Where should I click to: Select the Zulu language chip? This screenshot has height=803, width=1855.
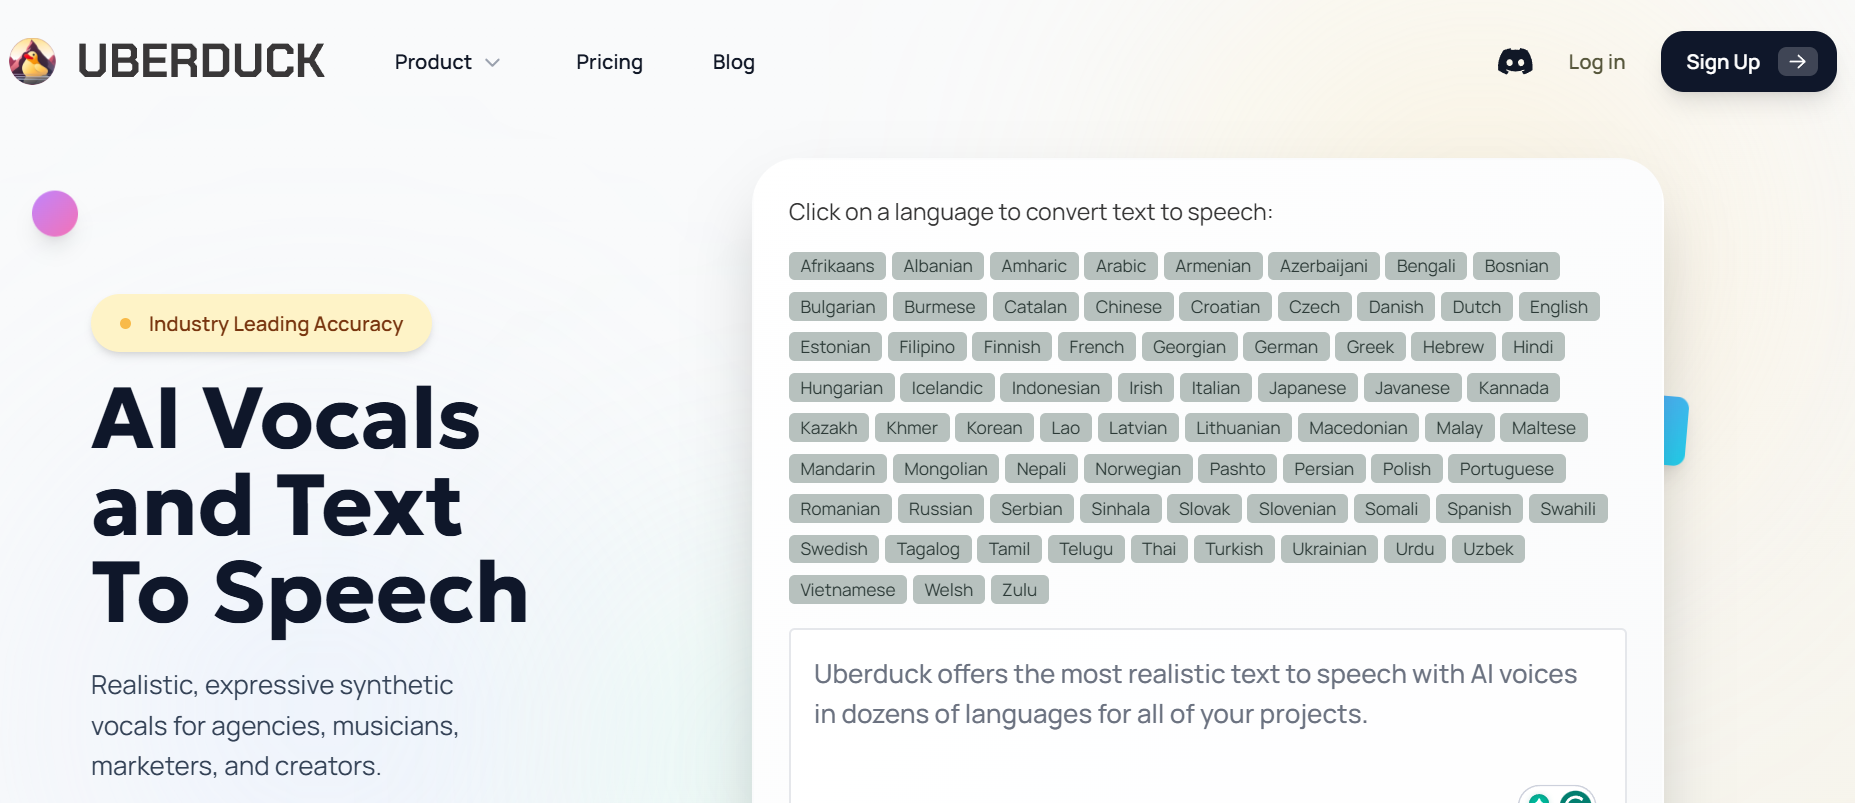(x=1019, y=590)
